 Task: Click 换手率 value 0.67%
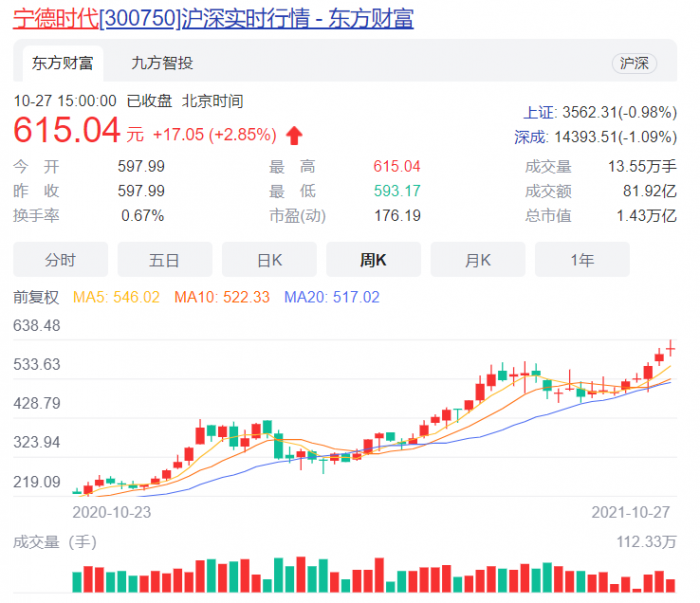[143, 216]
